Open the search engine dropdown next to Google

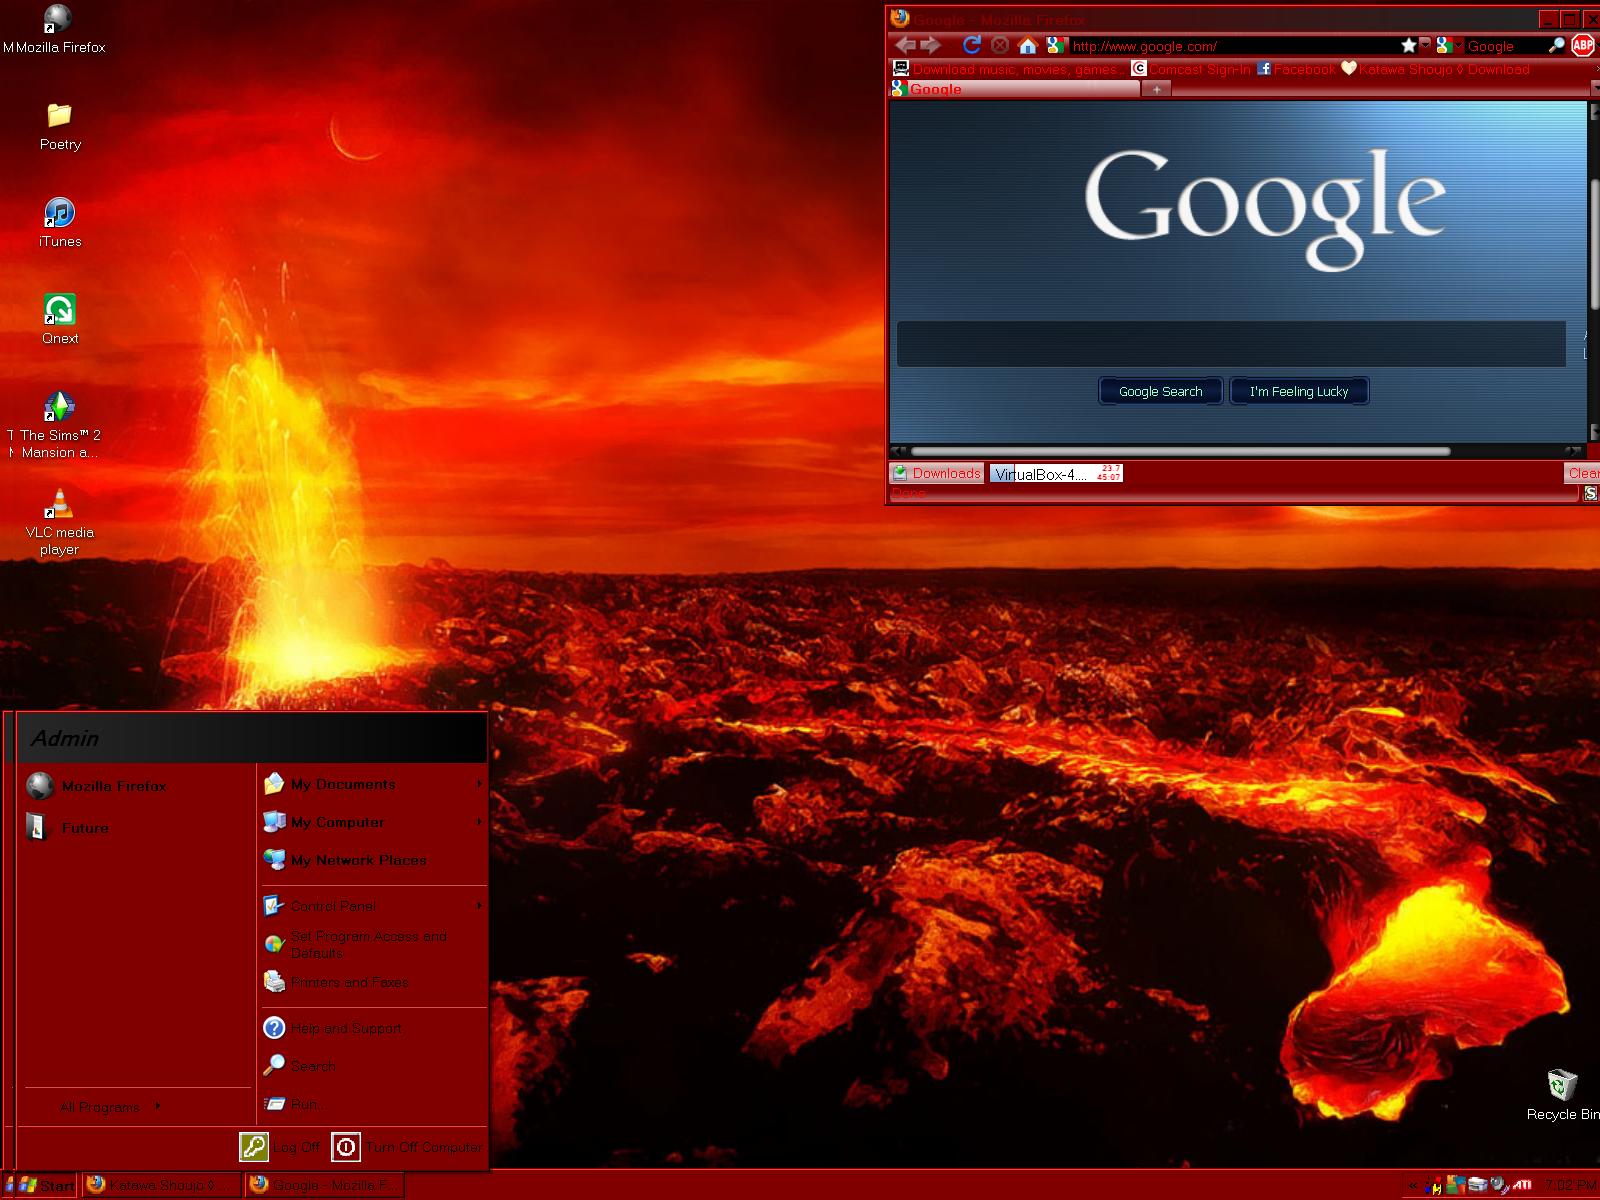1459,46
